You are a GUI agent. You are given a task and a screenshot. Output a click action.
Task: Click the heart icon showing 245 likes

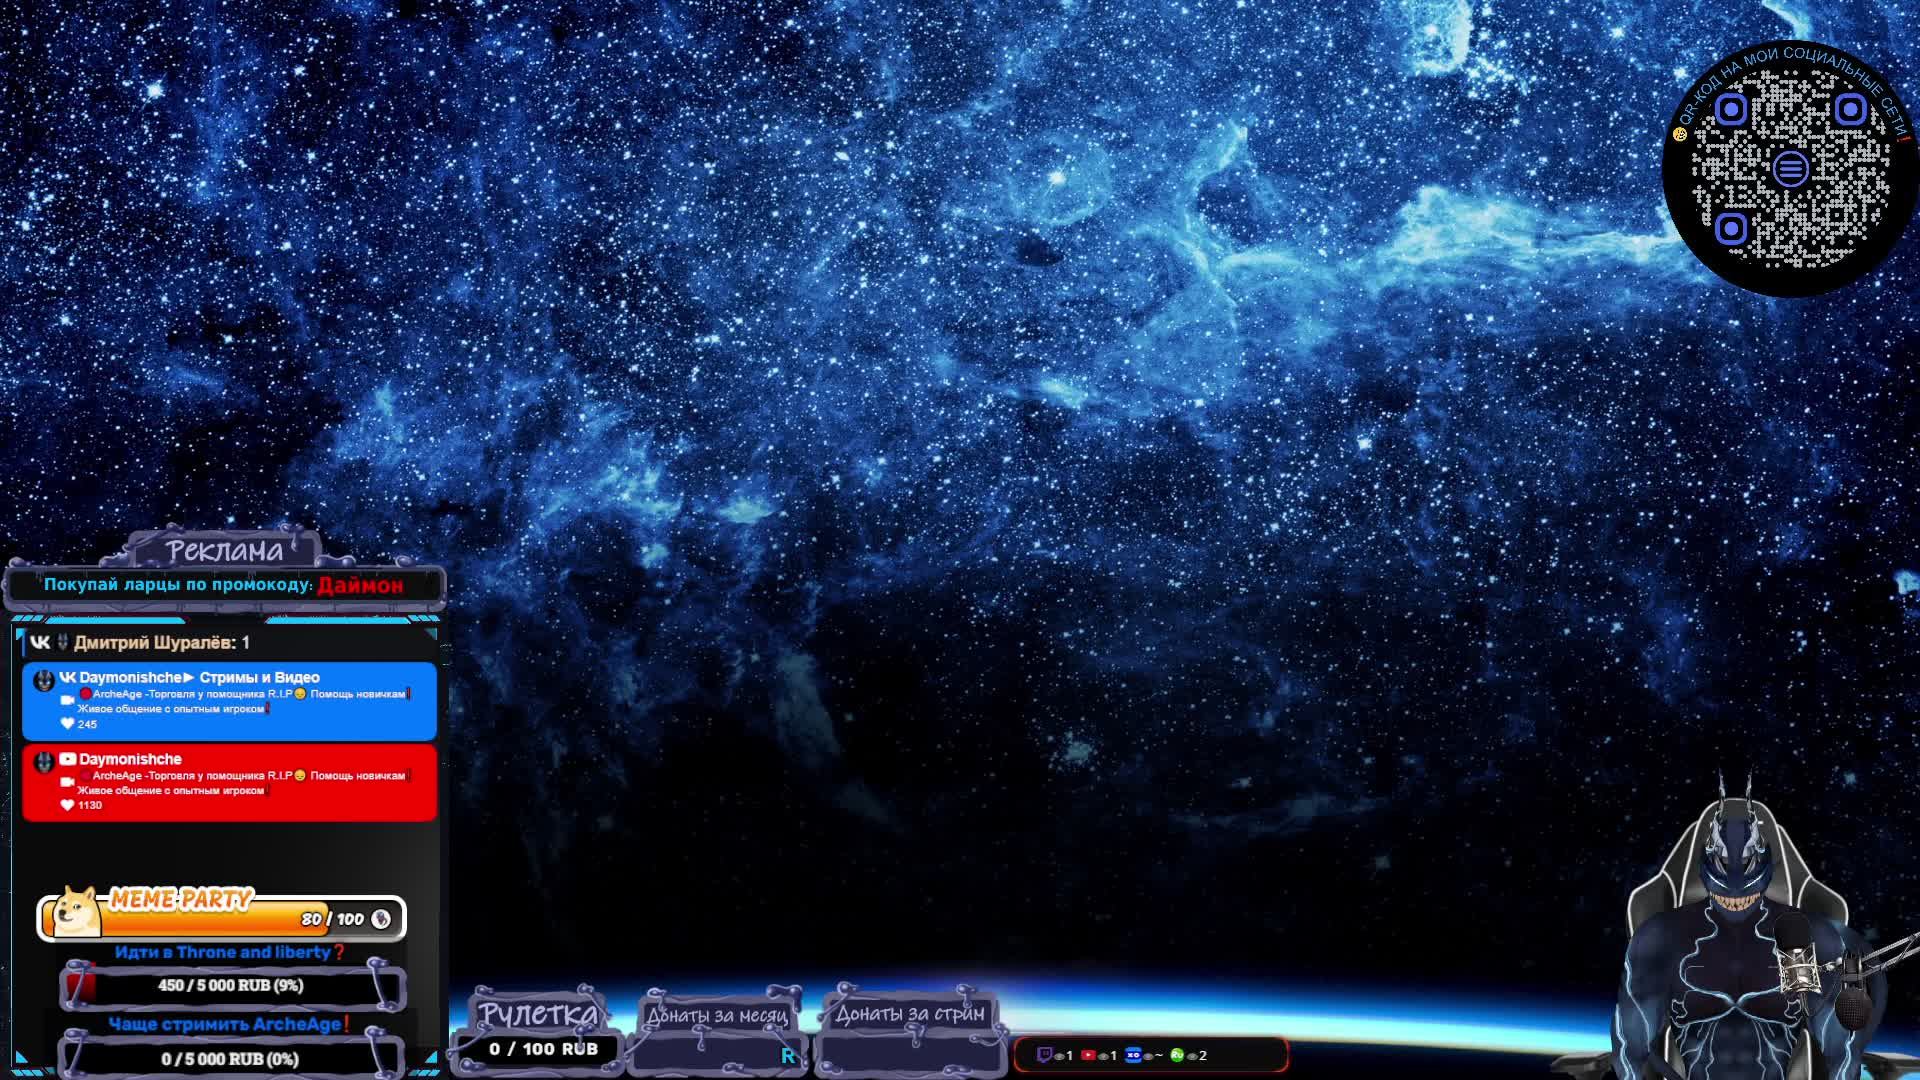tap(67, 724)
